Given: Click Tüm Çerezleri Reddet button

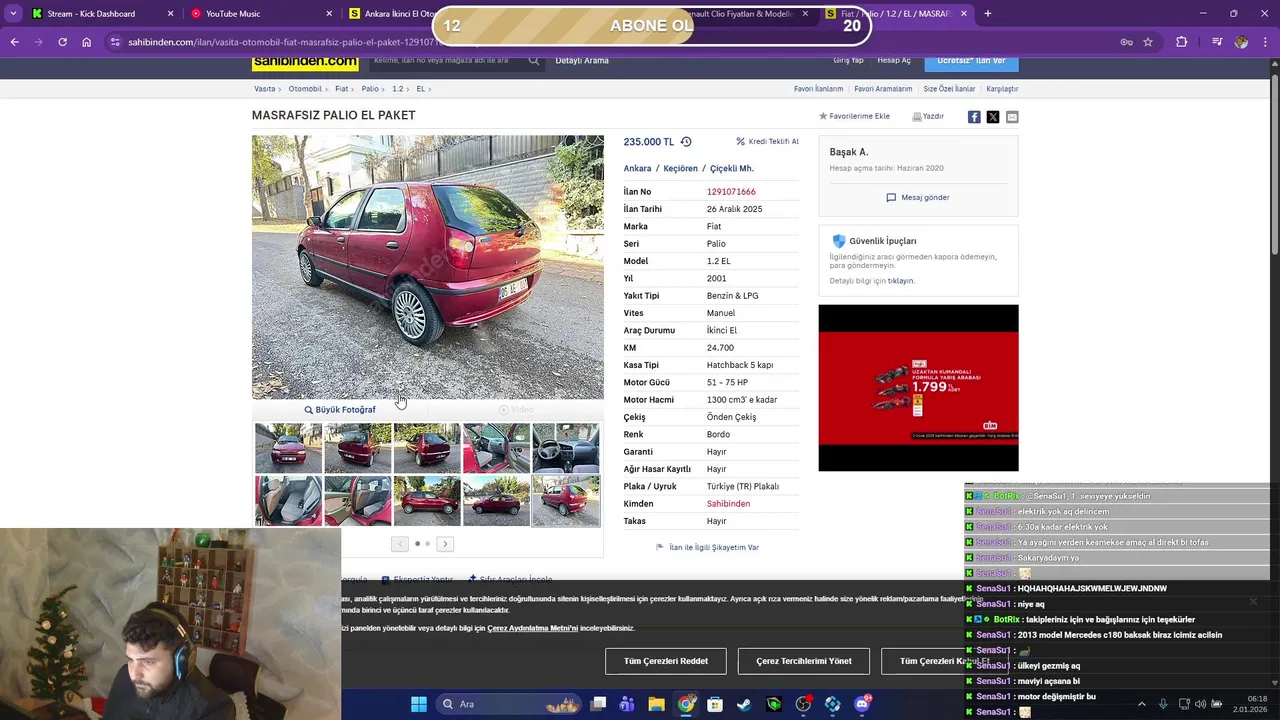Looking at the screenshot, I should coord(666,661).
